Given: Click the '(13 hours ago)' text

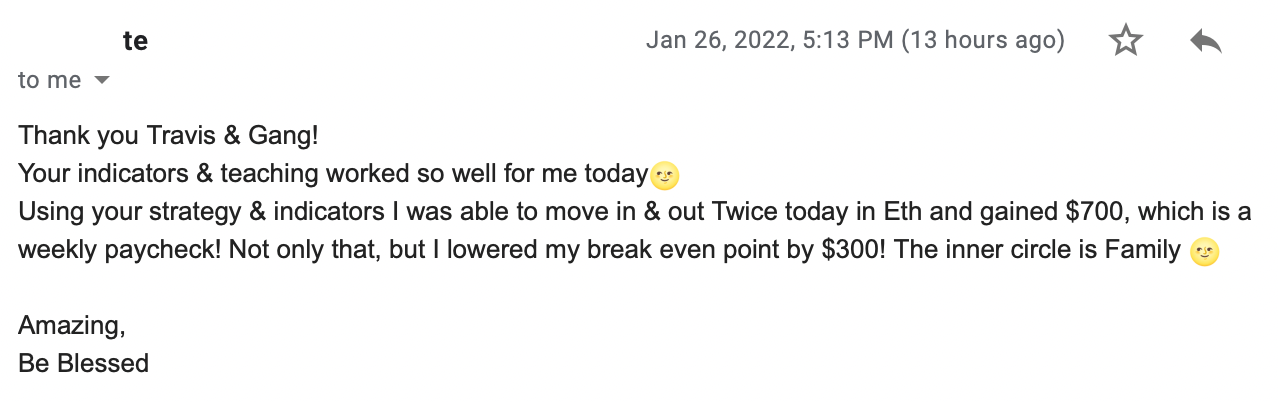Looking at the screenshot, I should coord(983,40).
